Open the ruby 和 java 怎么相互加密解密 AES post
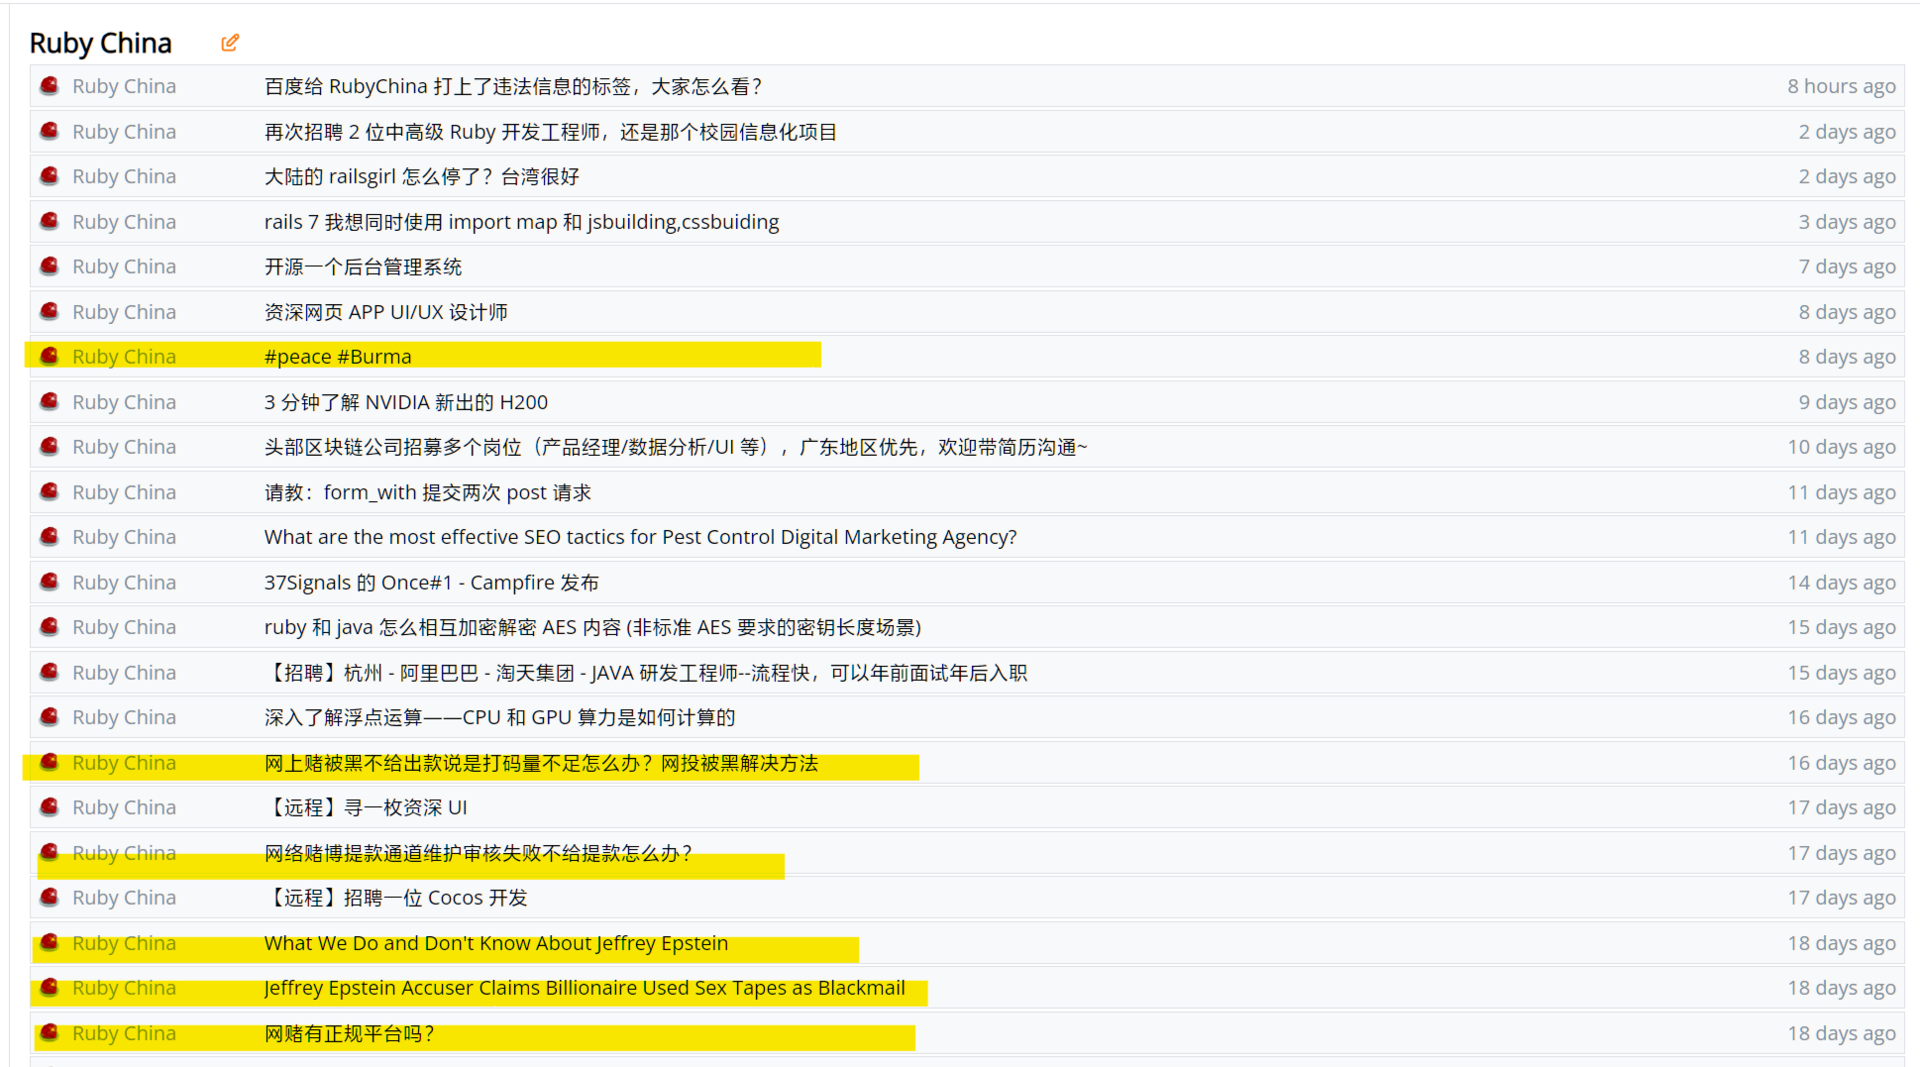 click(593, 626)
